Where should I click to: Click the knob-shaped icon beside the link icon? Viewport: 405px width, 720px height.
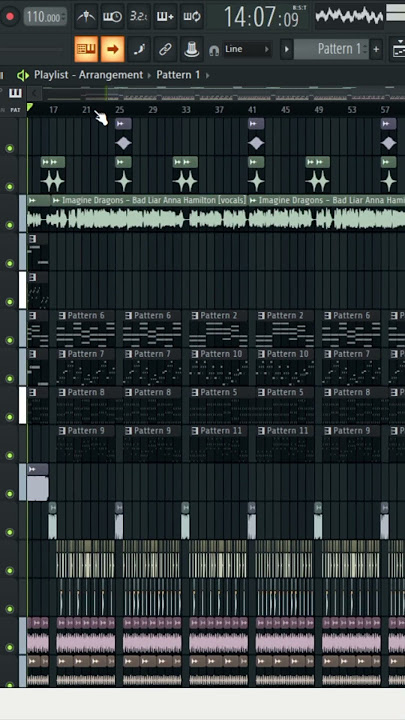pyautogui.click(x=191, y=49)
